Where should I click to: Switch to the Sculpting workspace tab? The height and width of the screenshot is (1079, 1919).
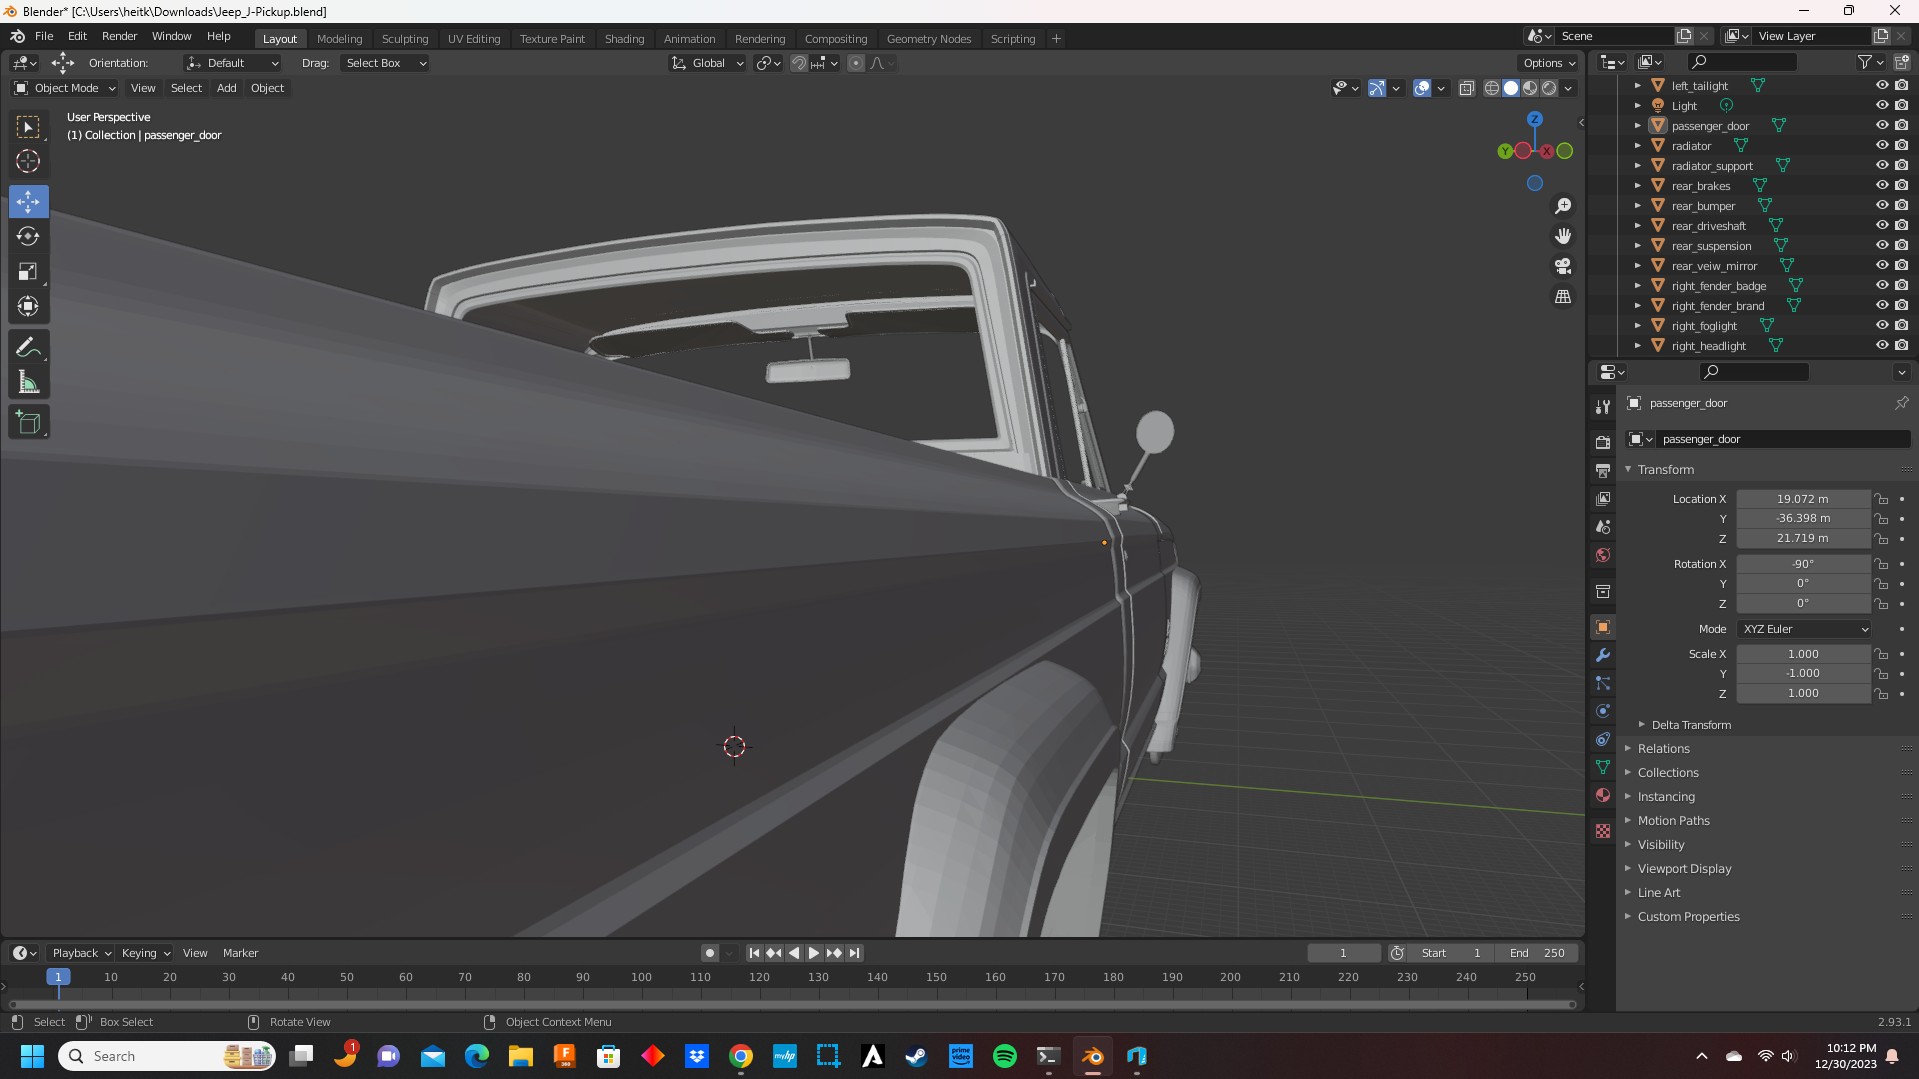click(404, 39)
